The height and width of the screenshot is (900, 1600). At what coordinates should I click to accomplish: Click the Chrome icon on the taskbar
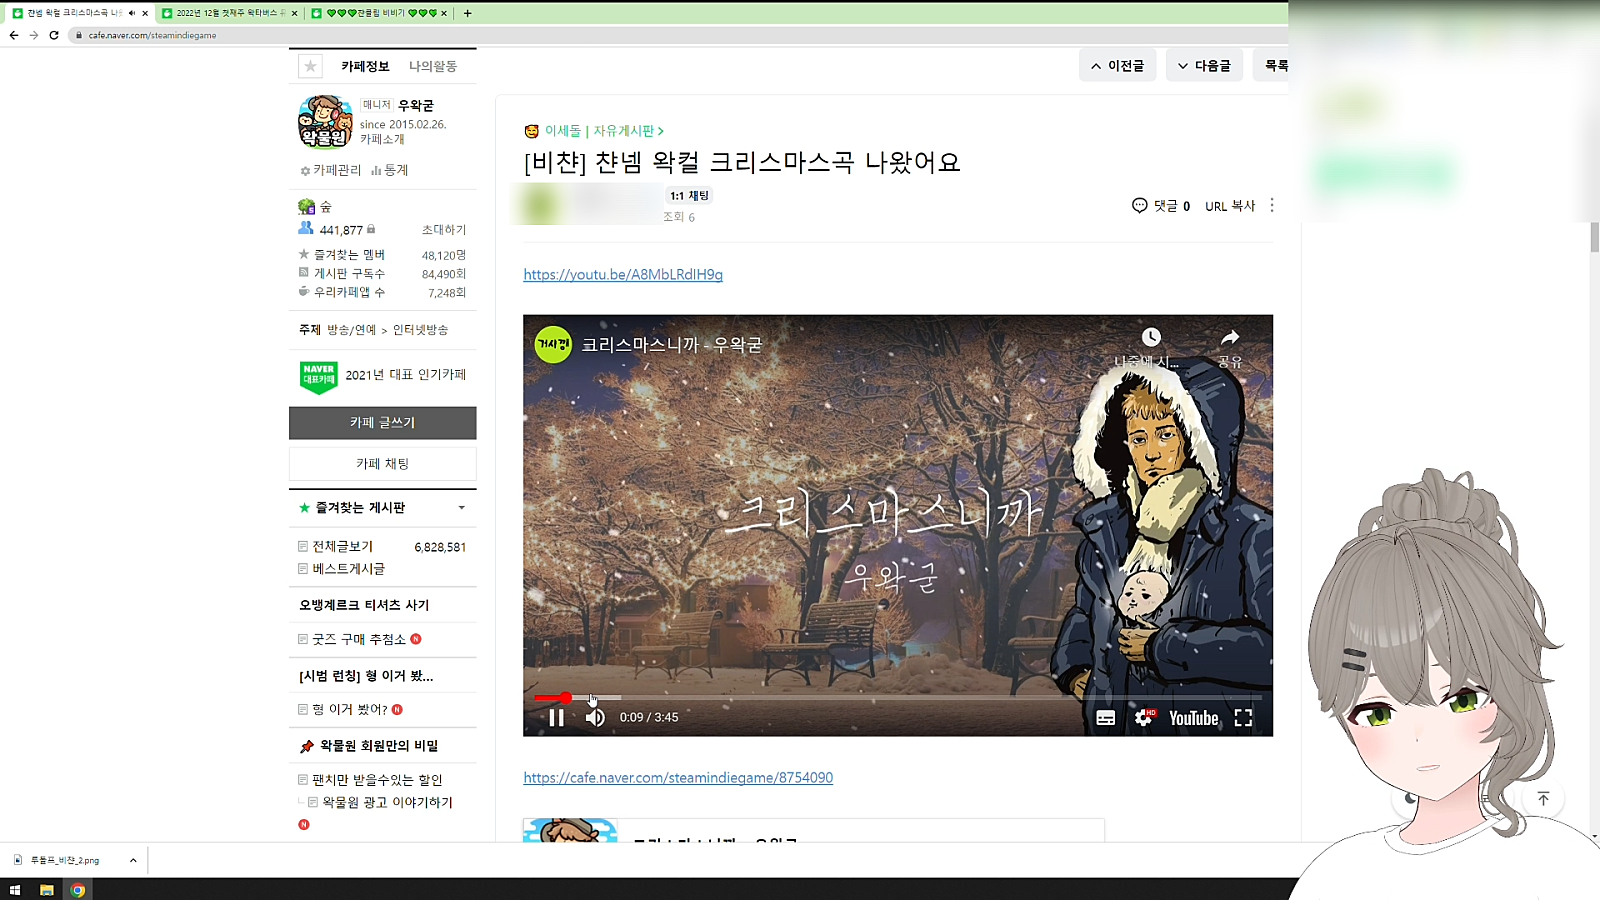[x=78, y=890]
